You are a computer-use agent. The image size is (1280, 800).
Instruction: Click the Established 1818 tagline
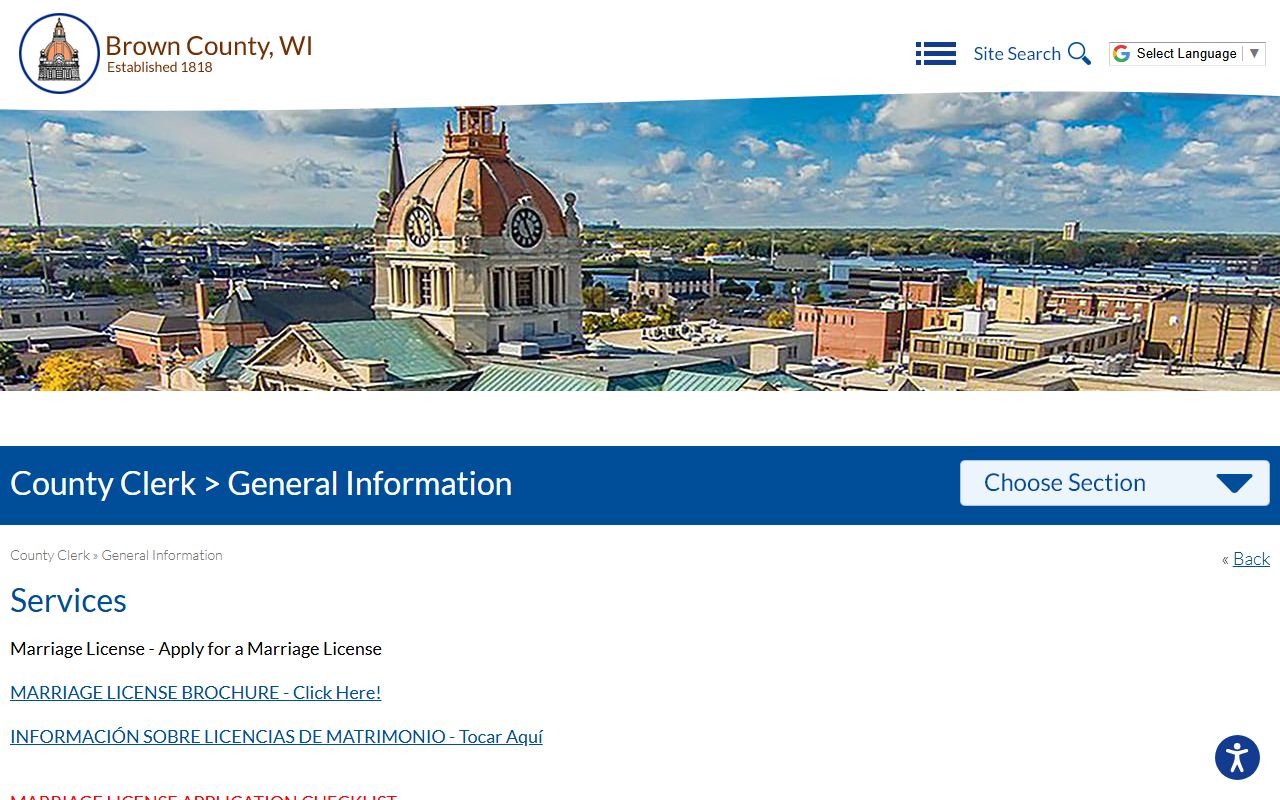pos(160,68)
